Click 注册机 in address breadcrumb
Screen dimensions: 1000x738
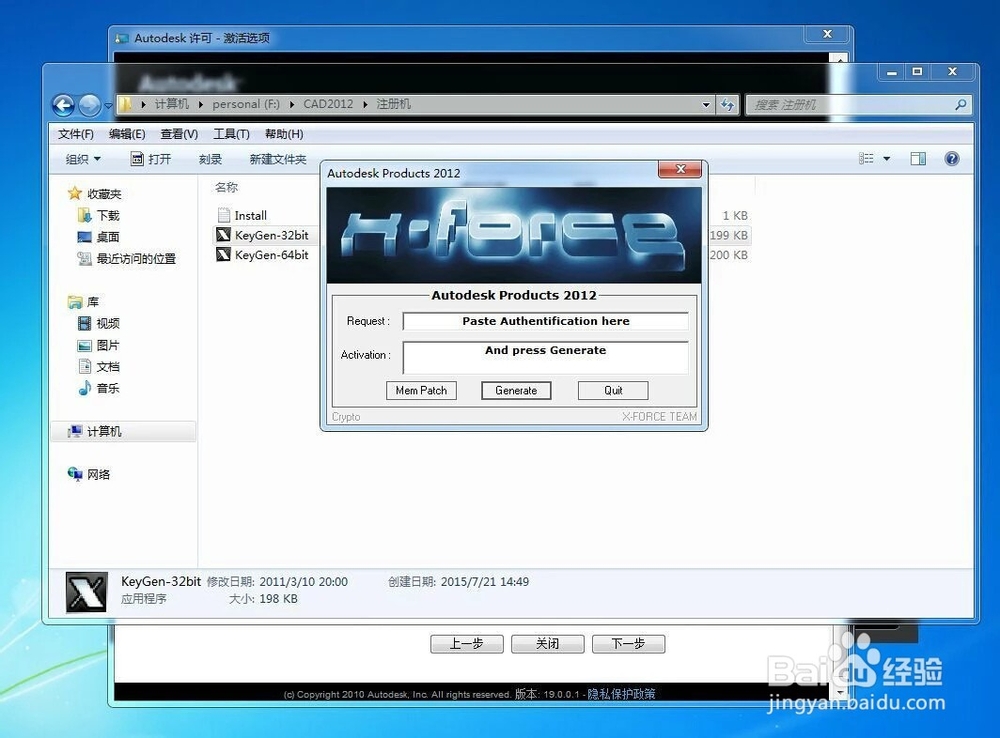coord(393,104)
